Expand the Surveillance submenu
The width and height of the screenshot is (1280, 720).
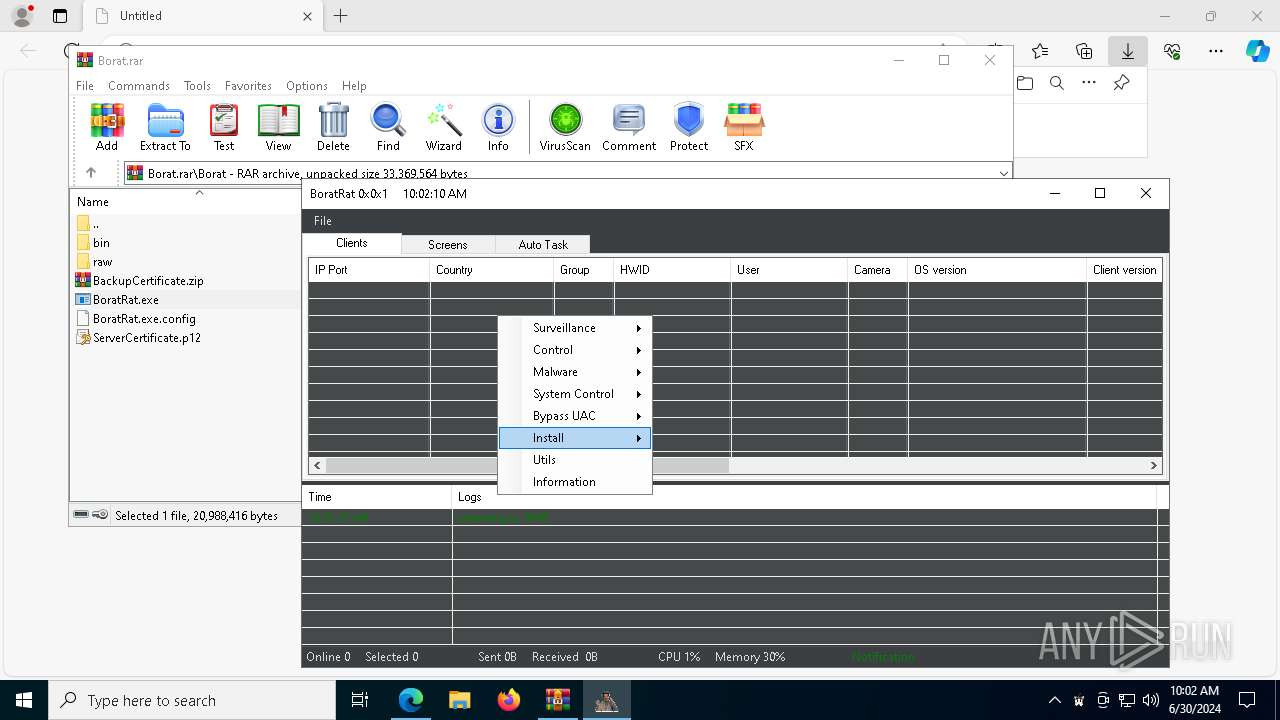point(575,328)
